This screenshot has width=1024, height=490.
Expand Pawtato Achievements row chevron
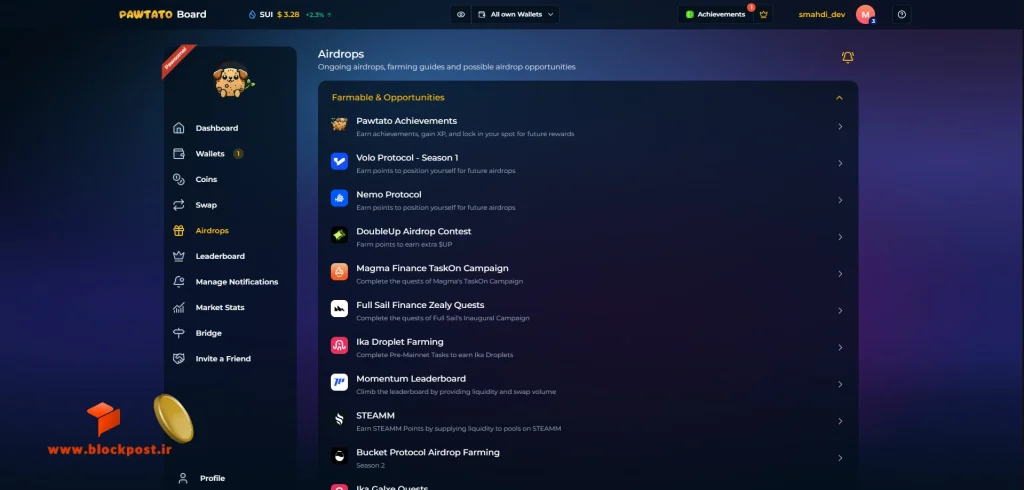point(840,127)
